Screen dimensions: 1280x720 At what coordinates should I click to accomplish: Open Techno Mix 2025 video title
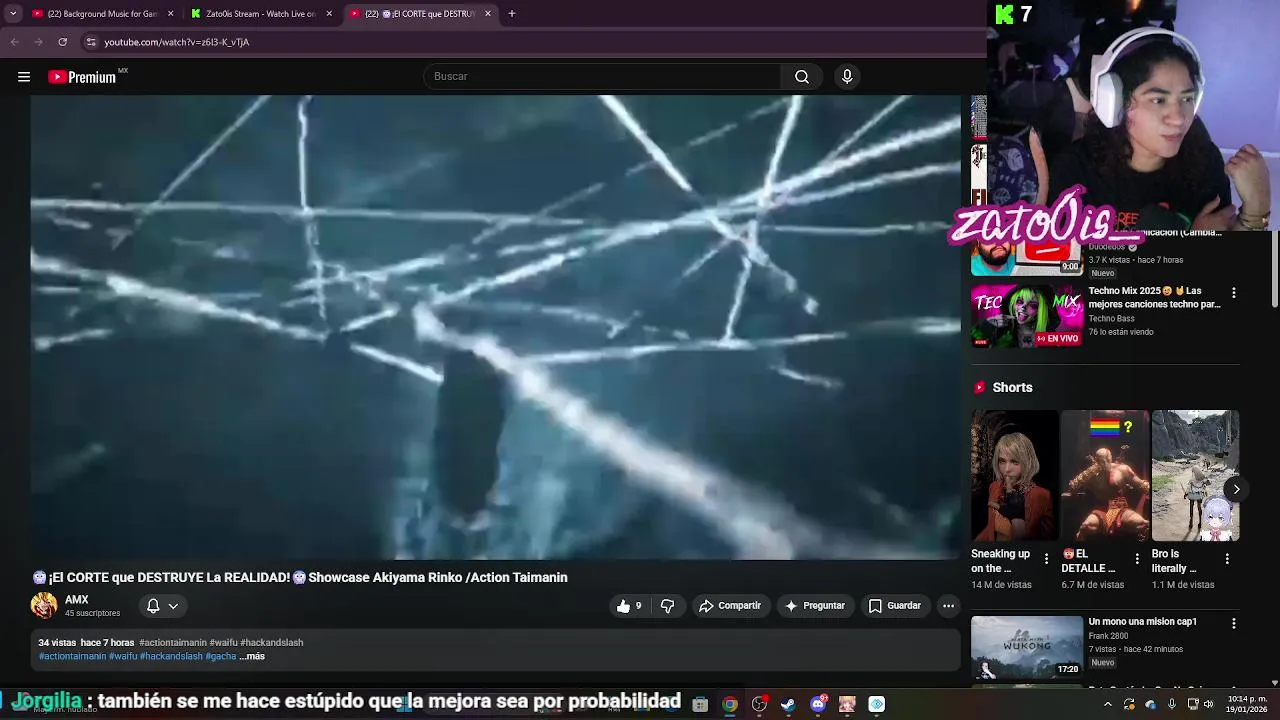(1154, 297)
